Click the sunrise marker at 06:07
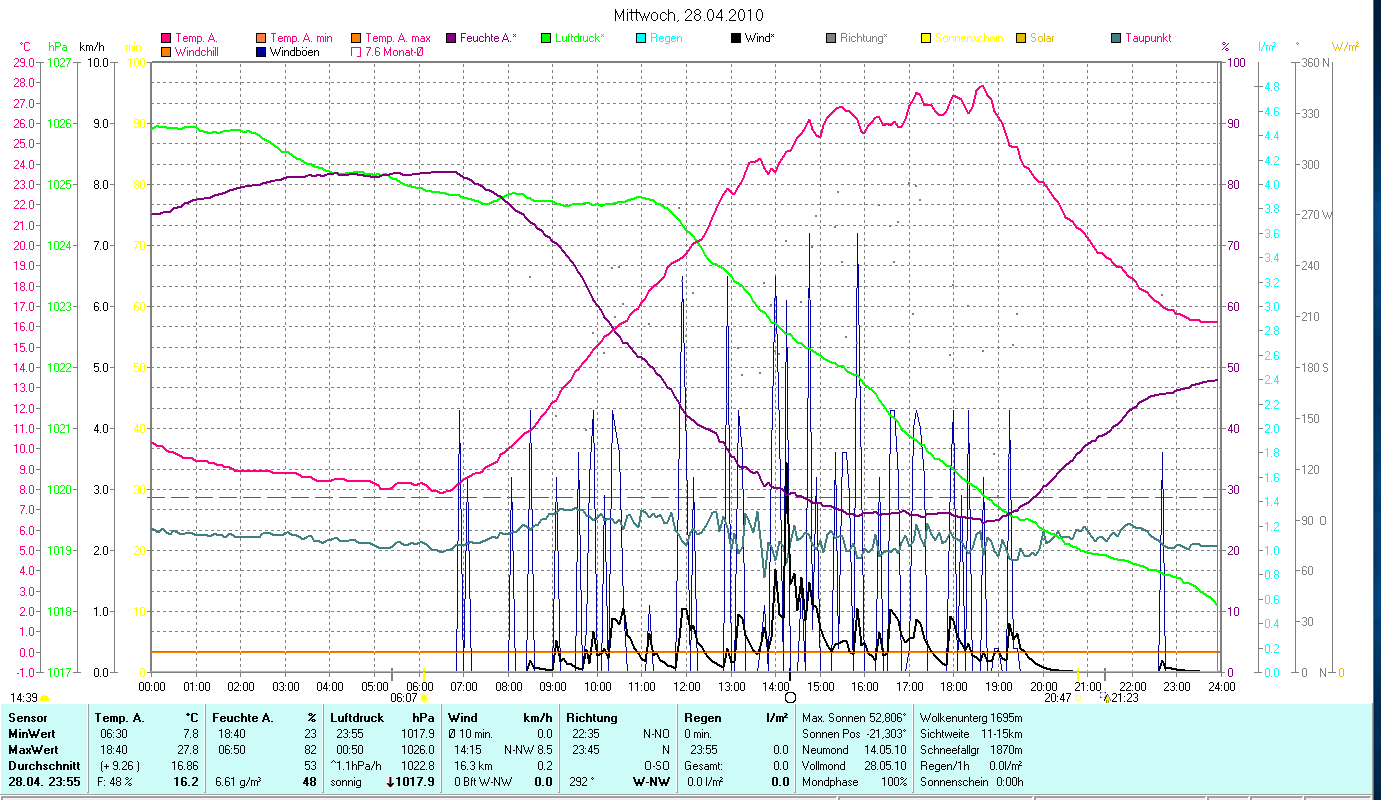 tap(424, 698)
